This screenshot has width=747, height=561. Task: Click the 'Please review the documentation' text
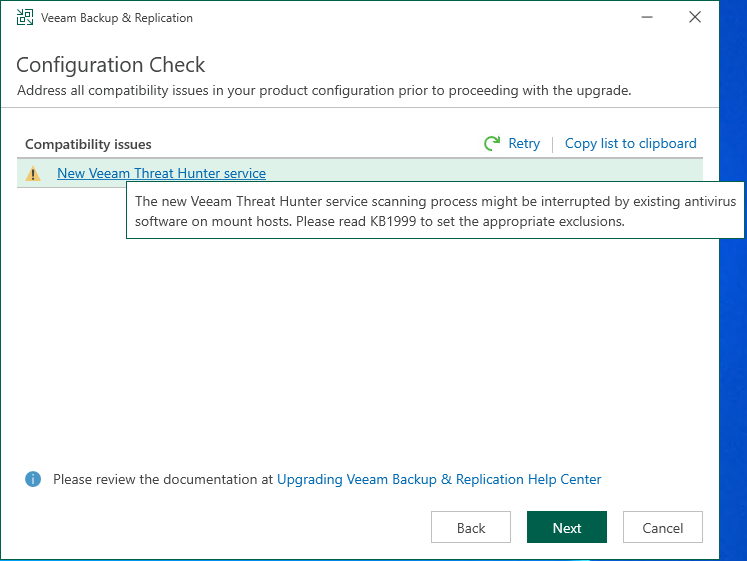(163, 479)
